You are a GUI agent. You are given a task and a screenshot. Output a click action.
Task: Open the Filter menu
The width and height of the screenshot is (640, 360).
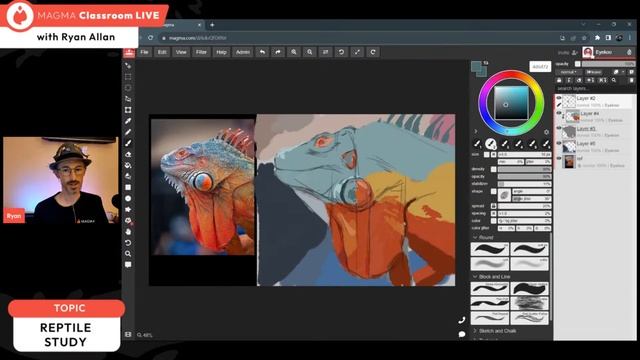201,52
